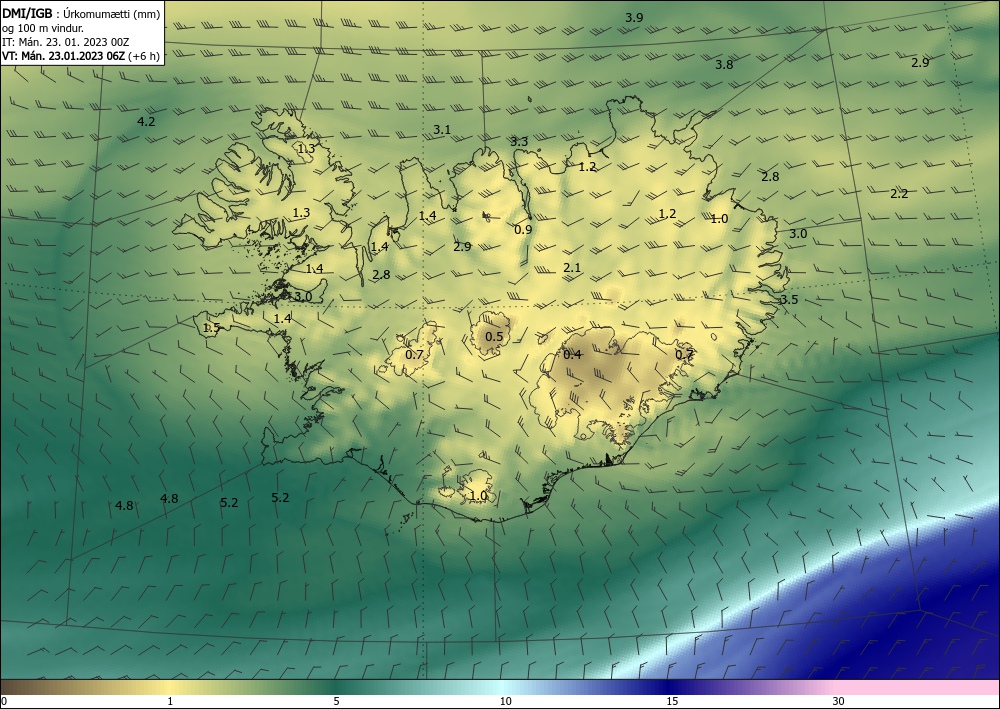Select the 3.3 value label
Viewport: 1000px width, 709px height.
tap(519, 142)
